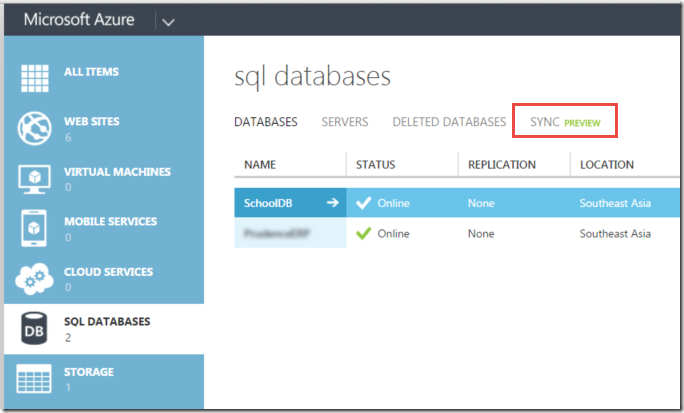The image size is (684, 413).
Task: Click the Online status of SchoolDB
Action: [x=393, y=203]
